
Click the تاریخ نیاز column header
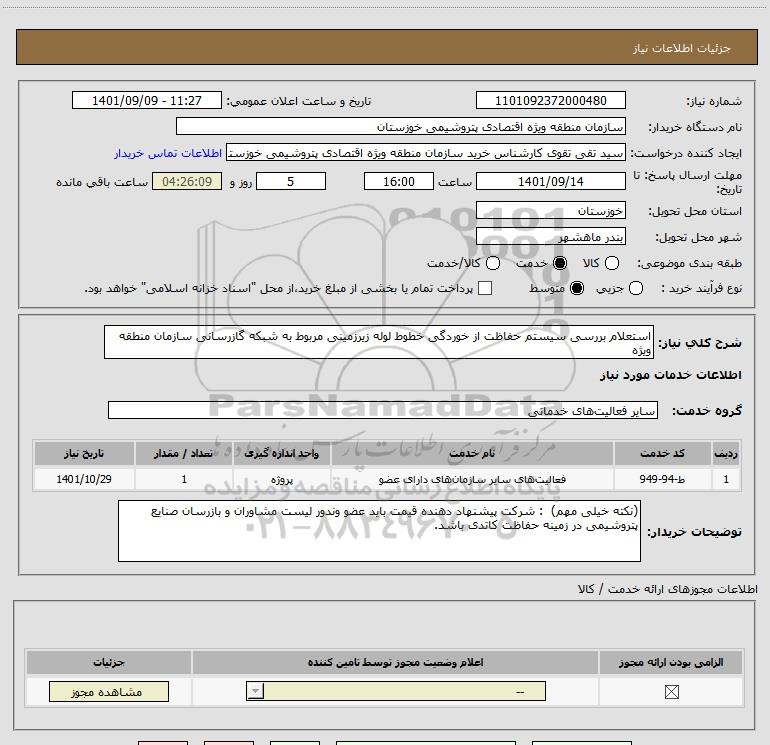click(x=84, y=453)
